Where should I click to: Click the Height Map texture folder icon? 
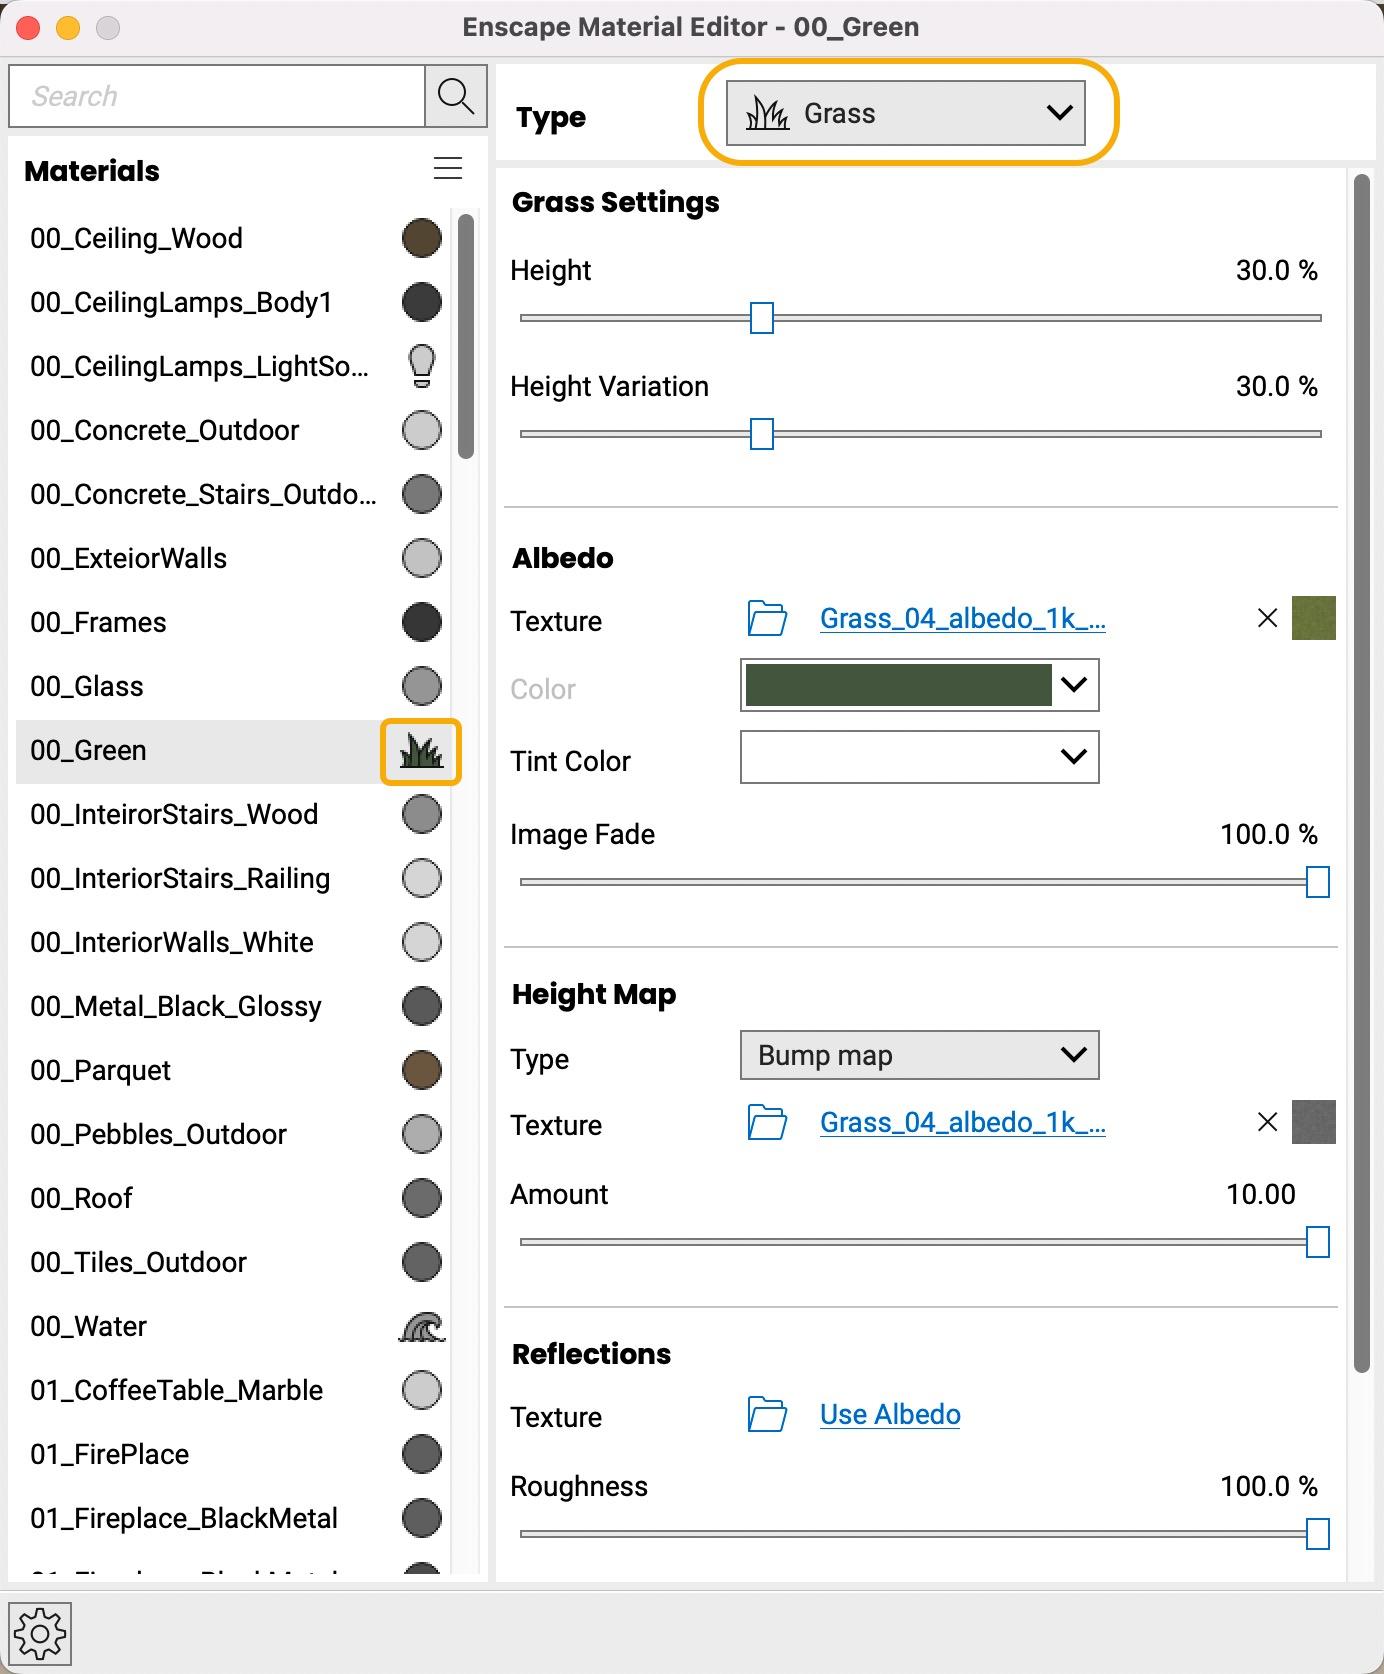click(x=767, y=1123)
